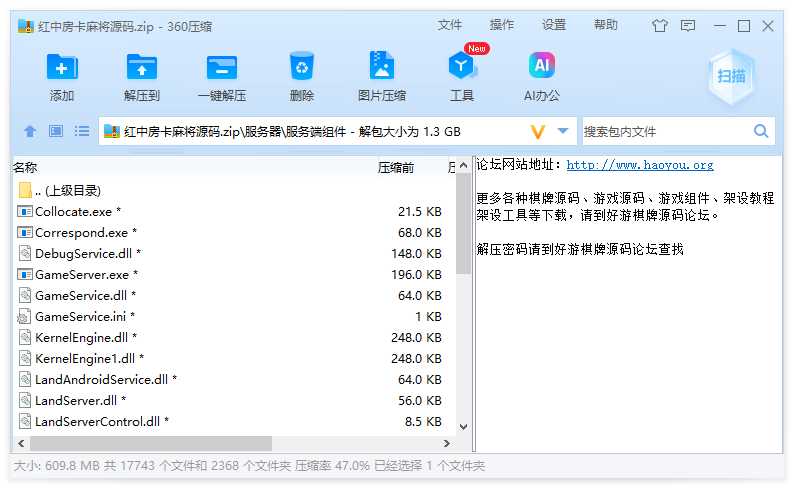Click the file list's horizontal scrollbar thumb
The image size is (794, 488).
(151, 443)
